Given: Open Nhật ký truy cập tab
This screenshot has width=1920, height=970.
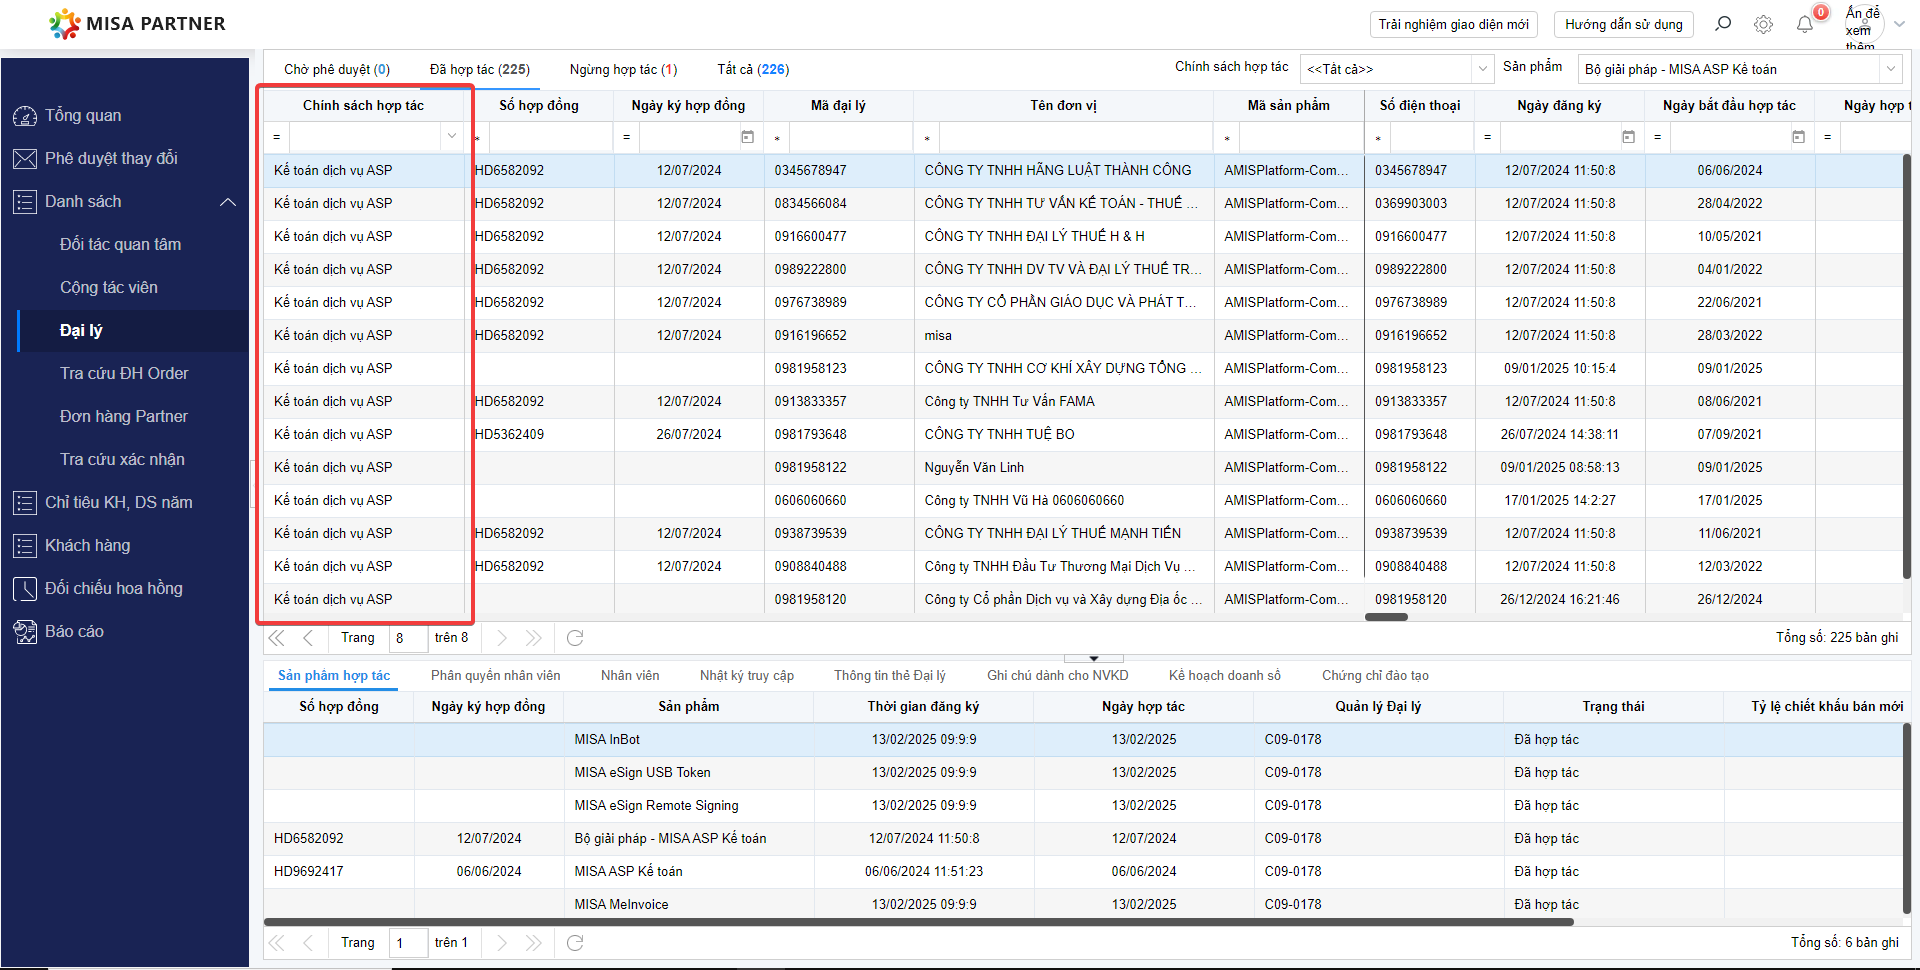Looking at the screenshot, I should (747, 676).
